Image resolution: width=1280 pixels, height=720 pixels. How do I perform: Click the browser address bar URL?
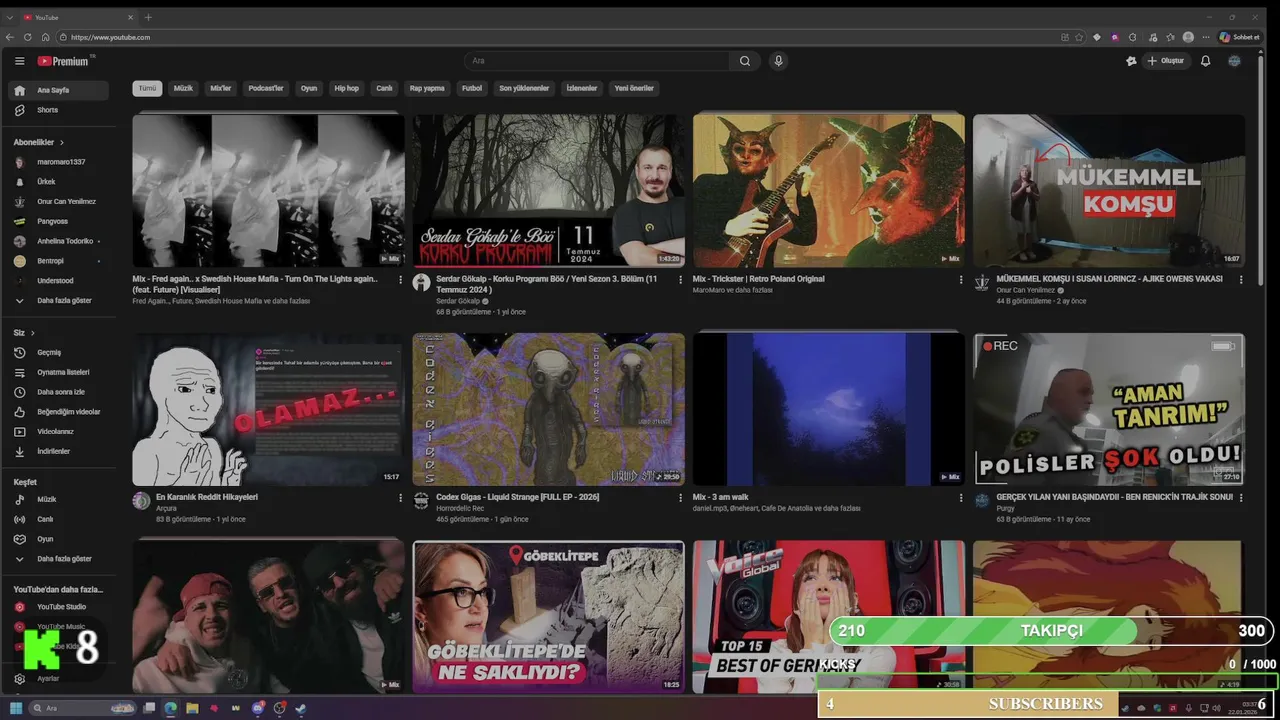click(110, 37)
